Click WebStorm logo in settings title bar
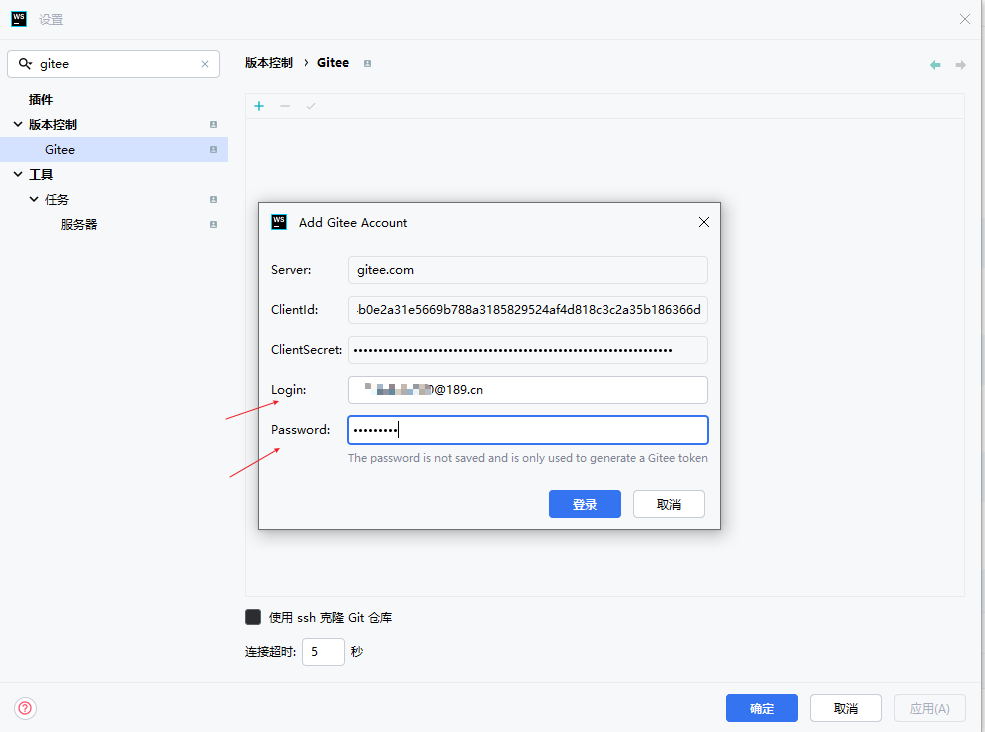This screenshot has width=985, height=732. pyautogui.click(x=19, y=19)
